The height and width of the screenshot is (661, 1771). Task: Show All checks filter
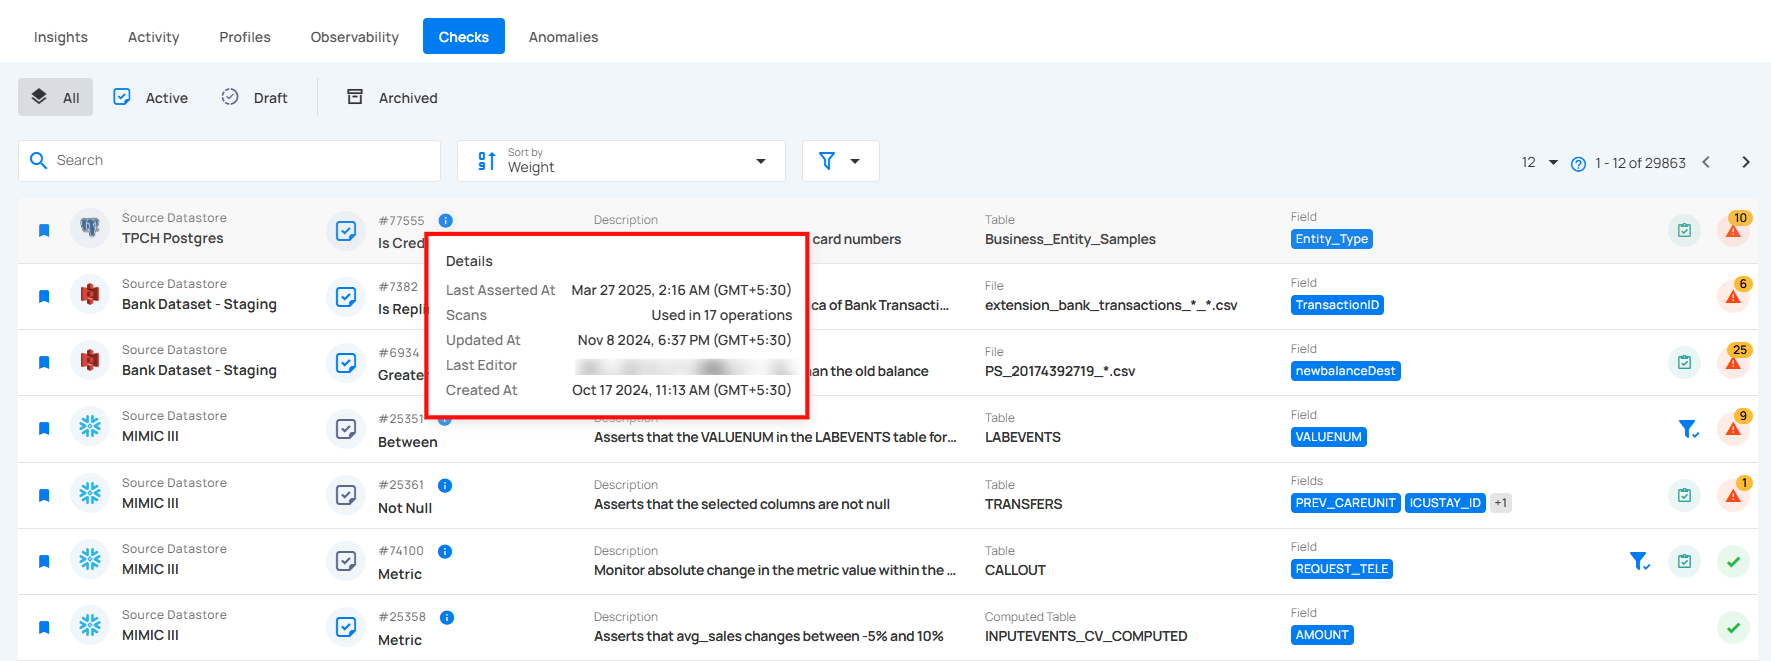coord(55,97)
